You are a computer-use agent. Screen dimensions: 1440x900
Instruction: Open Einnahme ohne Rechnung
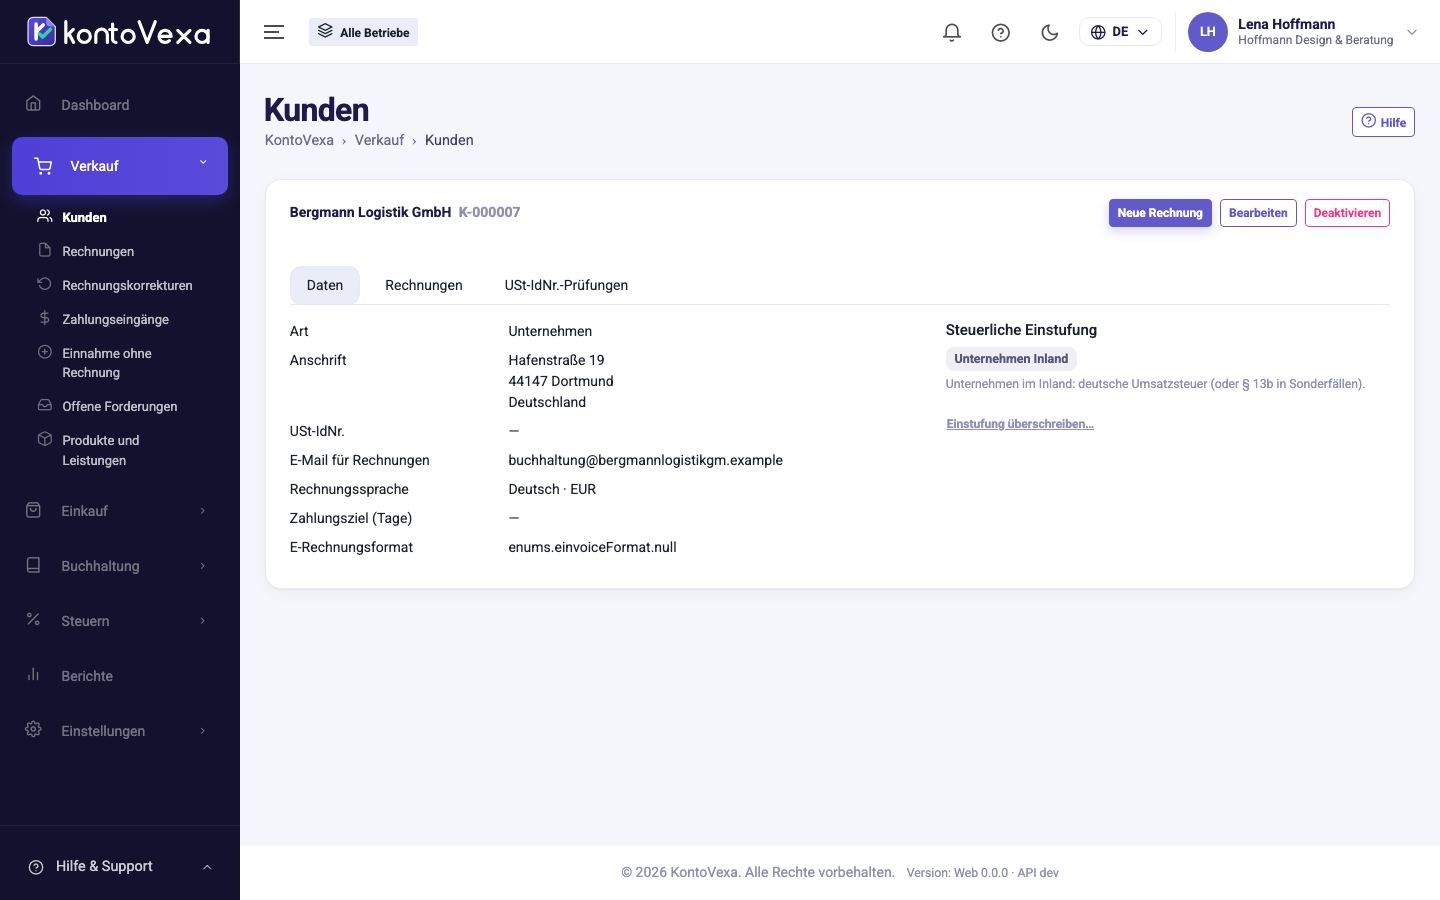[107, 363]
